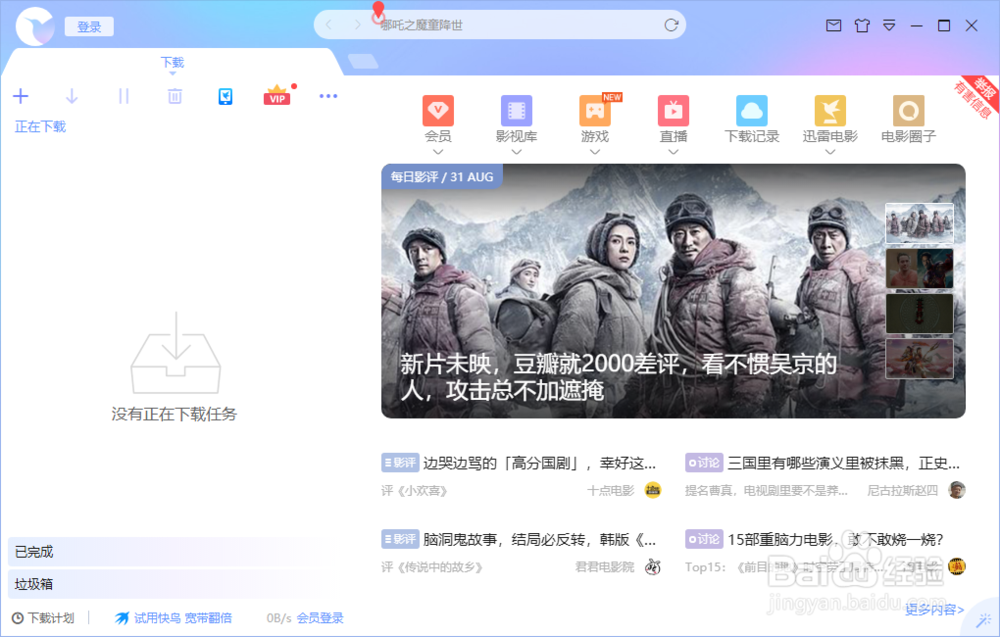Viewport: 1000px width, 637px height.
Task: Expand the chevron under 游戏
Action: [595, 152]
